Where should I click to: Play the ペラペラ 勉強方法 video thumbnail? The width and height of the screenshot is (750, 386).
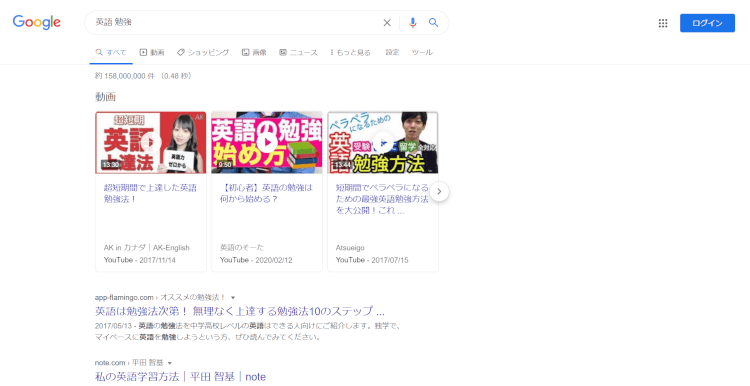coord(383,143)
